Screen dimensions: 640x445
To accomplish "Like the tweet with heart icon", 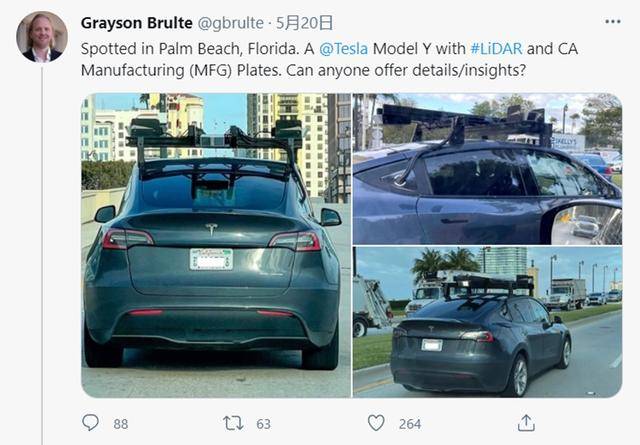I will click(x=376, y=423).
